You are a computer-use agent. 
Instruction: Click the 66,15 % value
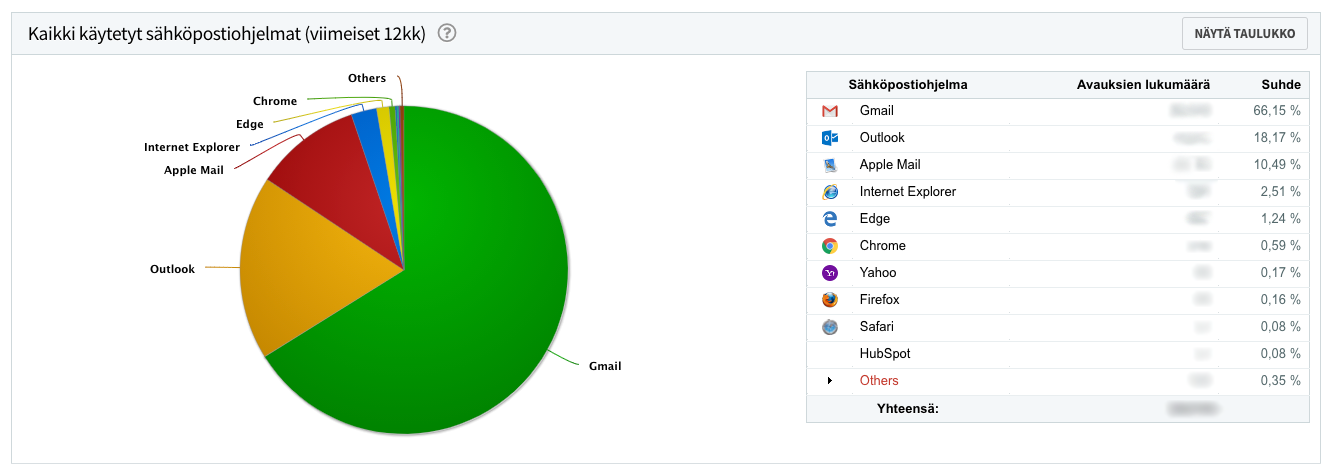pos(1277,111)
